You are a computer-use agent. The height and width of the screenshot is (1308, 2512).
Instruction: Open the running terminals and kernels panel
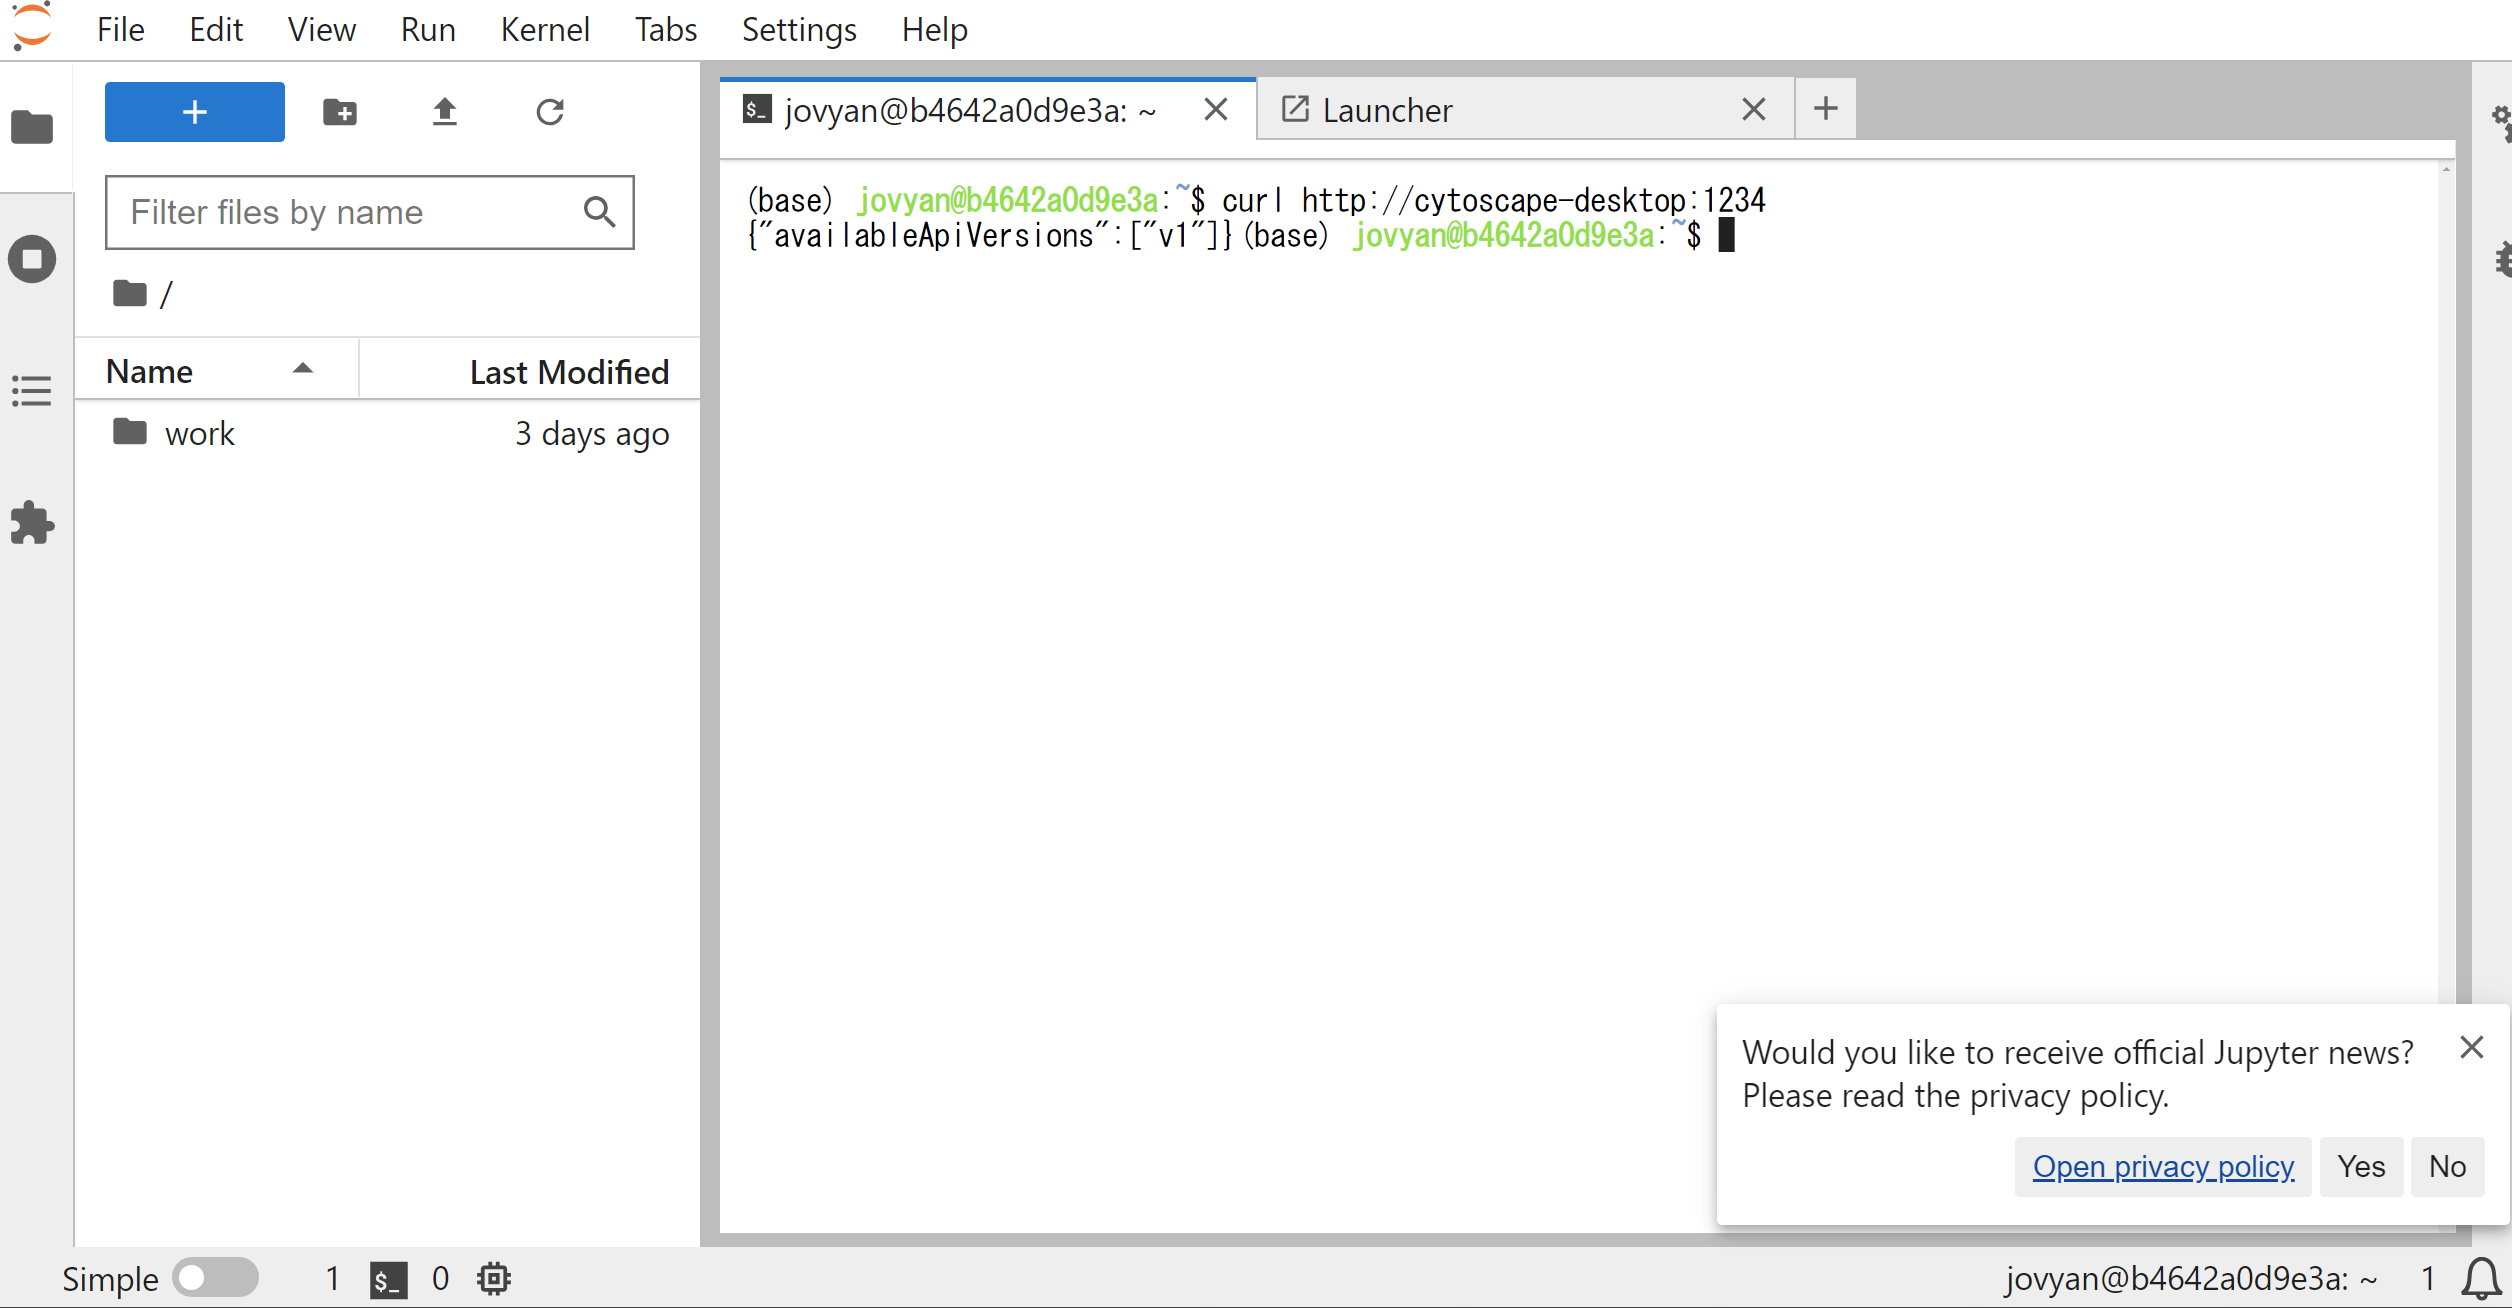[33, 259]
